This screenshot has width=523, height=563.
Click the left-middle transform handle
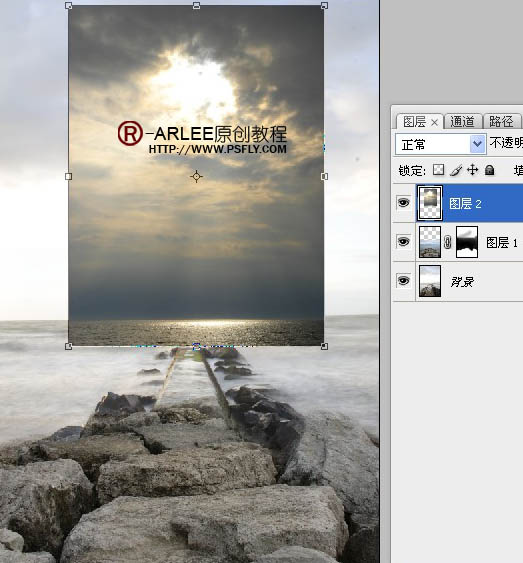point(69,176)
